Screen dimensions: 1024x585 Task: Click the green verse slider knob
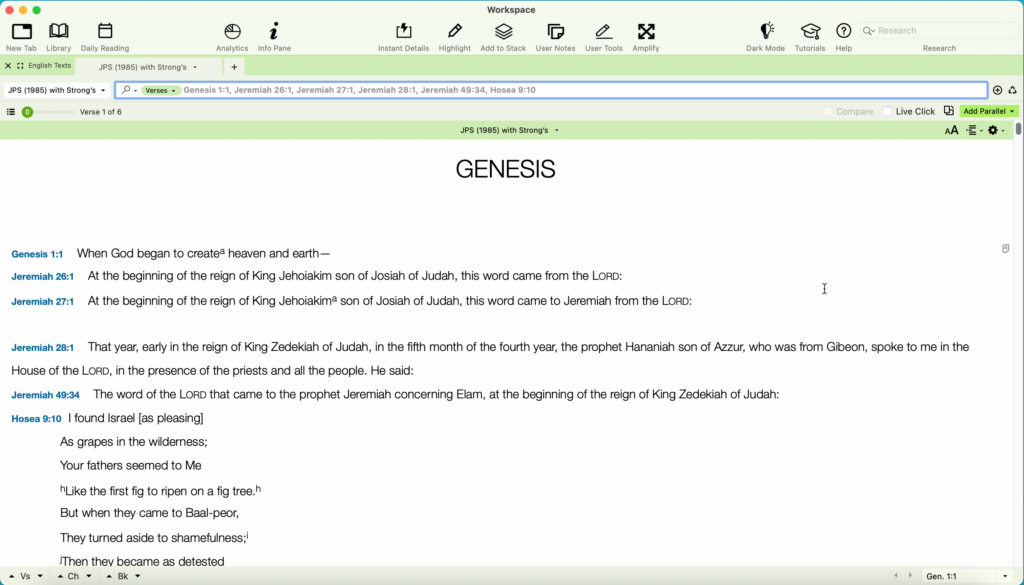[x=27, y=112]
